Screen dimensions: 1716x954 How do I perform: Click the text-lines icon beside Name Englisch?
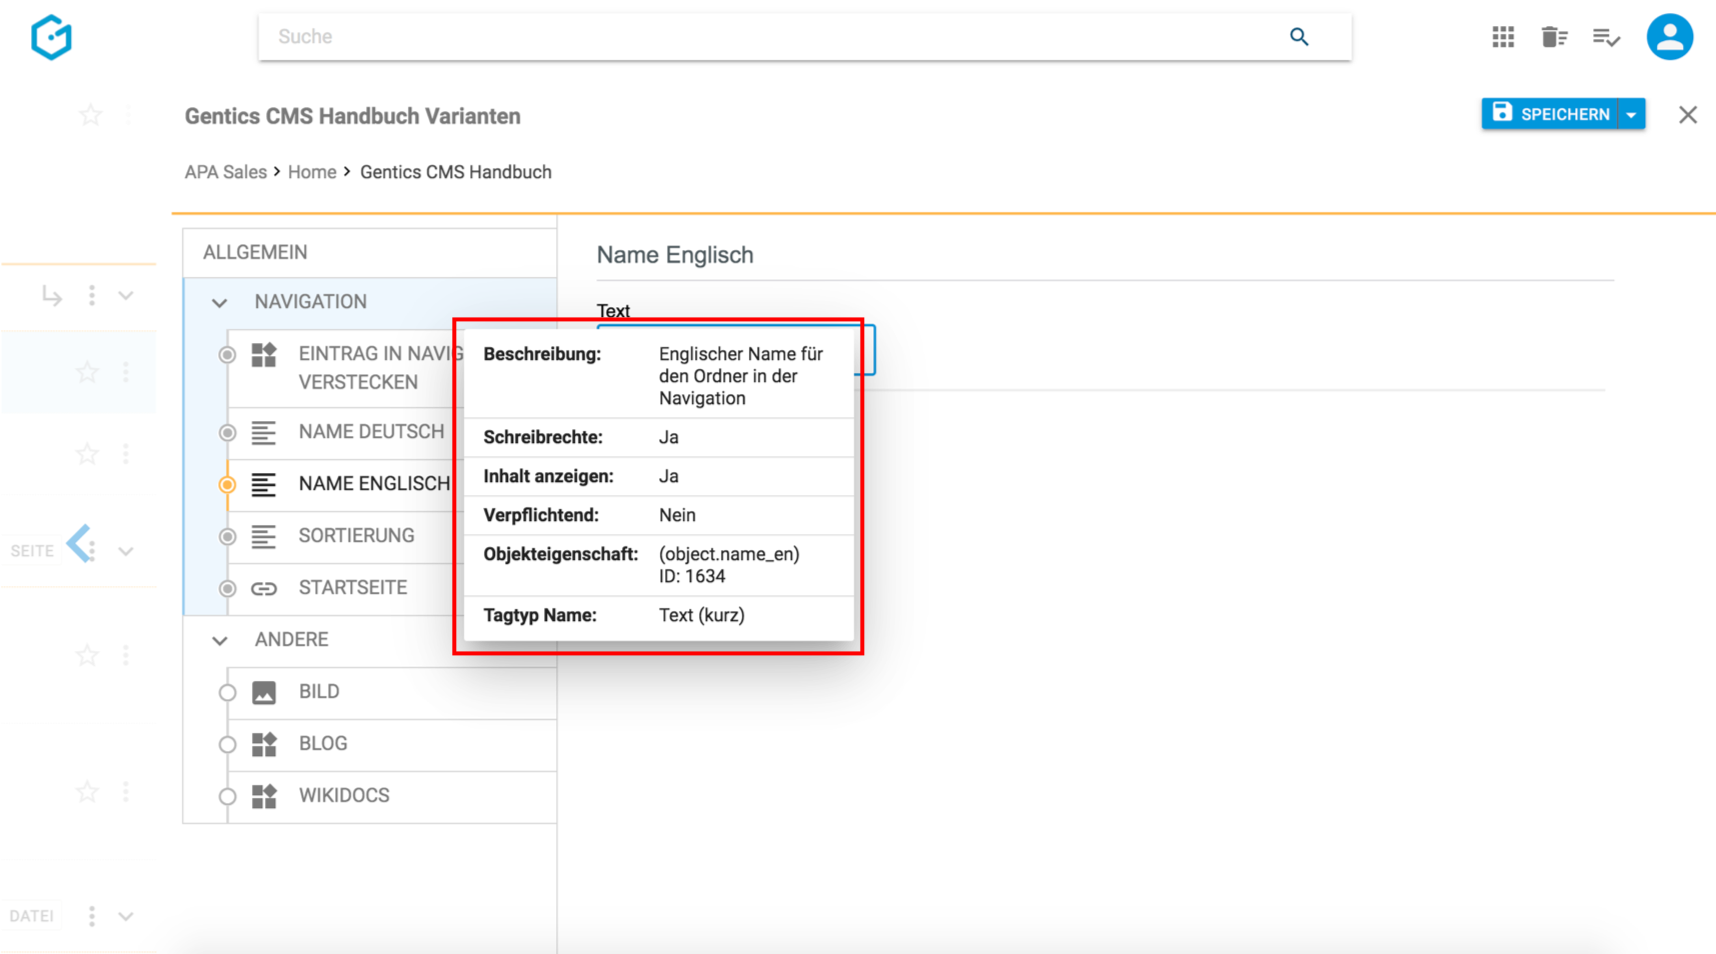click(x=264, y=485)
